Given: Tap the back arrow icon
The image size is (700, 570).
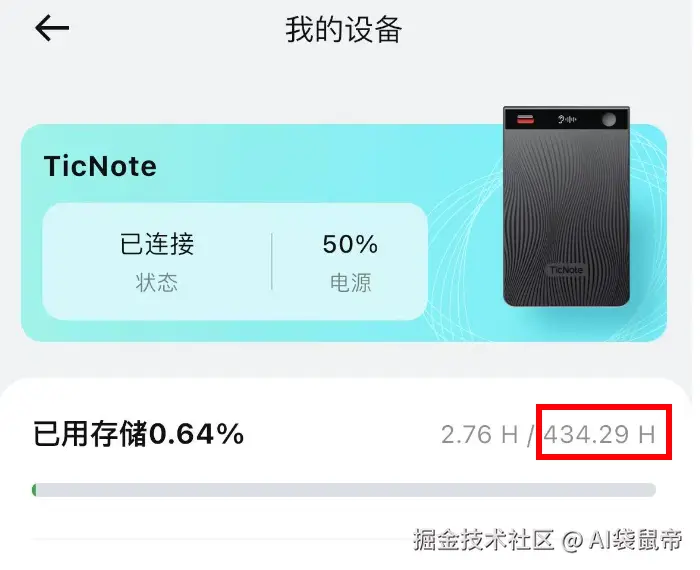Looking at the screenshot, I should [x=52, y=28].
